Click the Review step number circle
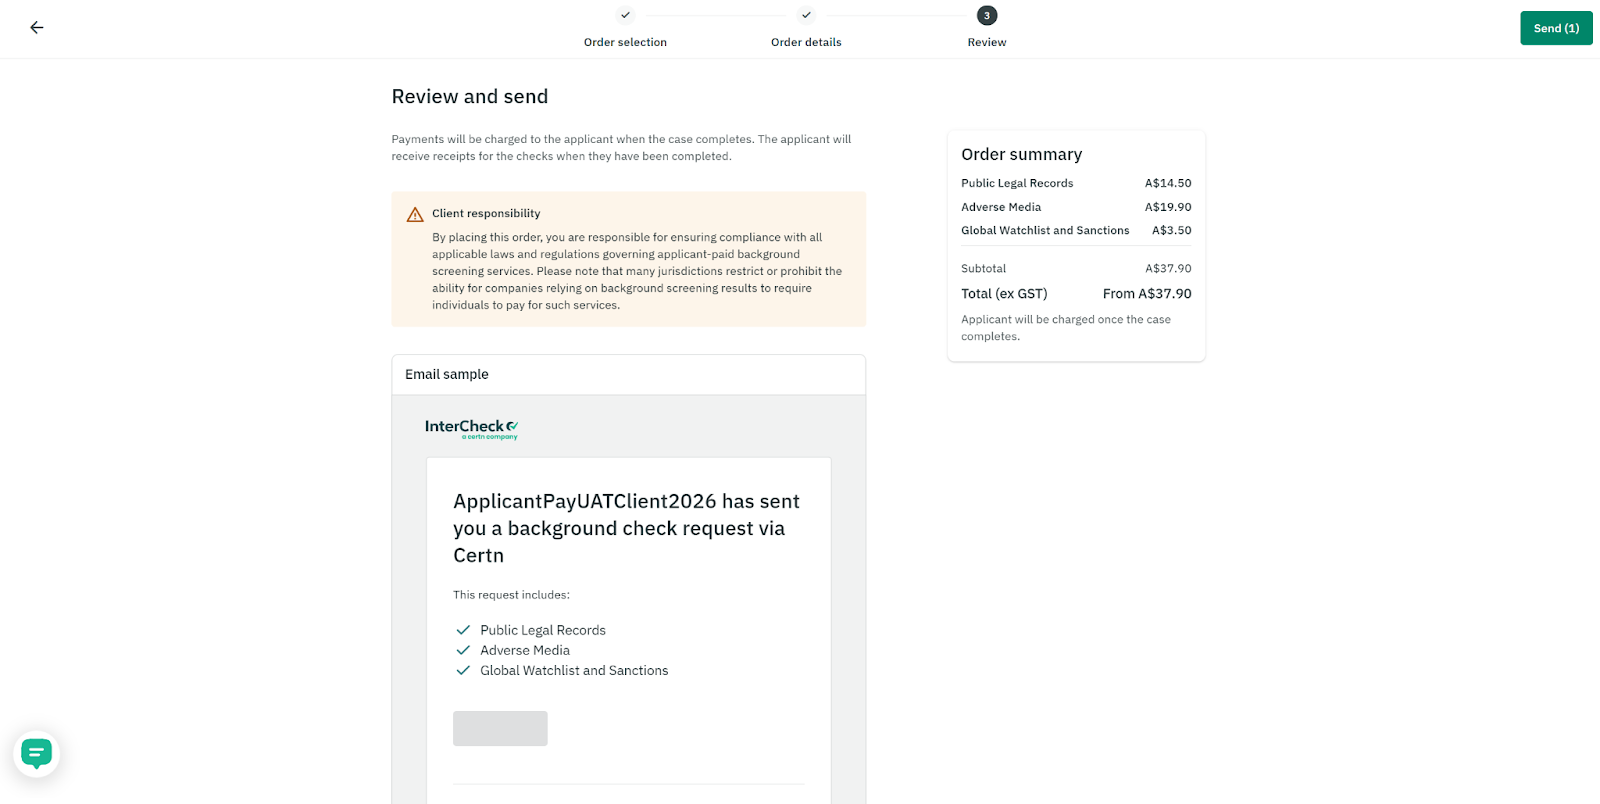Screen dimensions: 1600x804 point(987,15)
